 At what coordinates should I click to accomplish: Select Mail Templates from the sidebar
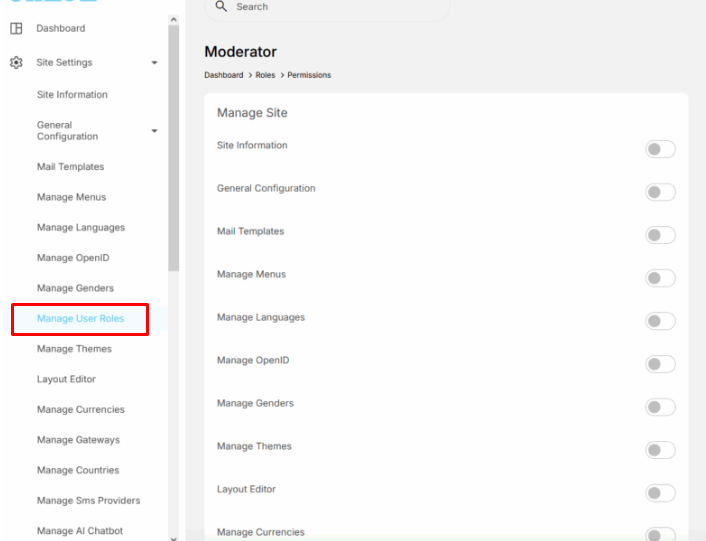pyautogui.click(x=70, y=167)
